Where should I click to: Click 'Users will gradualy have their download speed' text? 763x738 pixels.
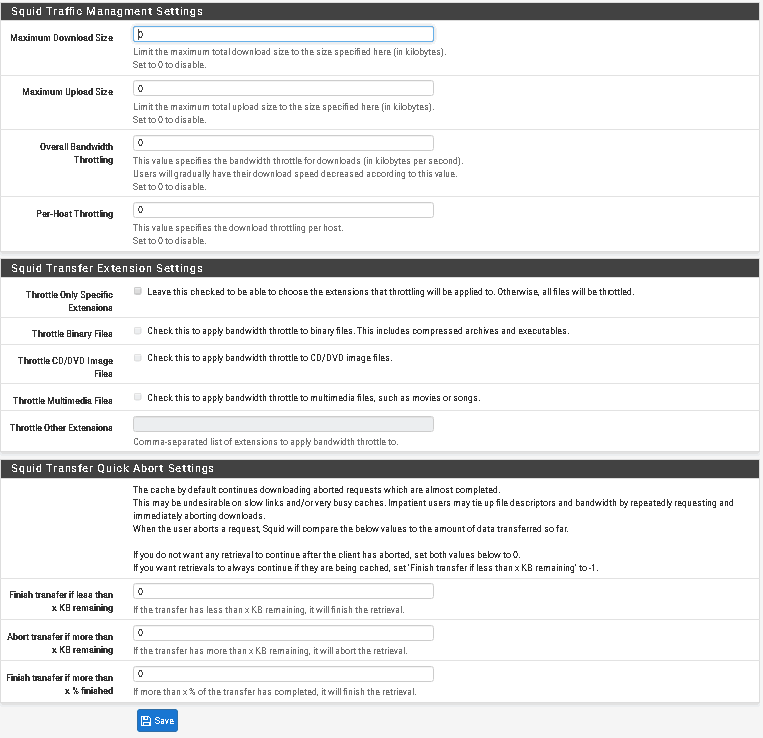click(x=295, y=174)
